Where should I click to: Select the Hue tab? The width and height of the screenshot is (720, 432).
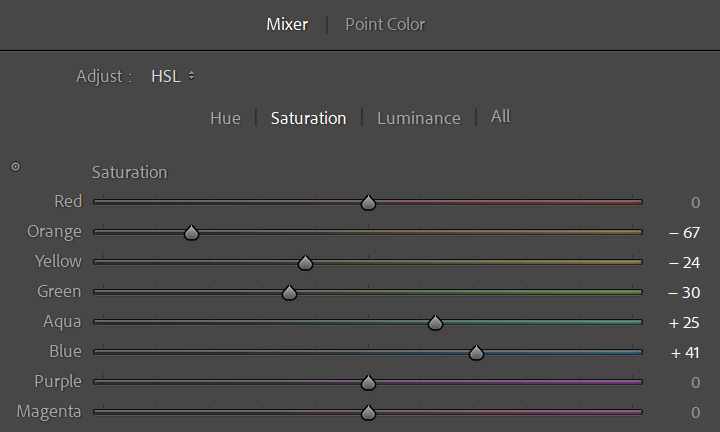coord(225,118)
